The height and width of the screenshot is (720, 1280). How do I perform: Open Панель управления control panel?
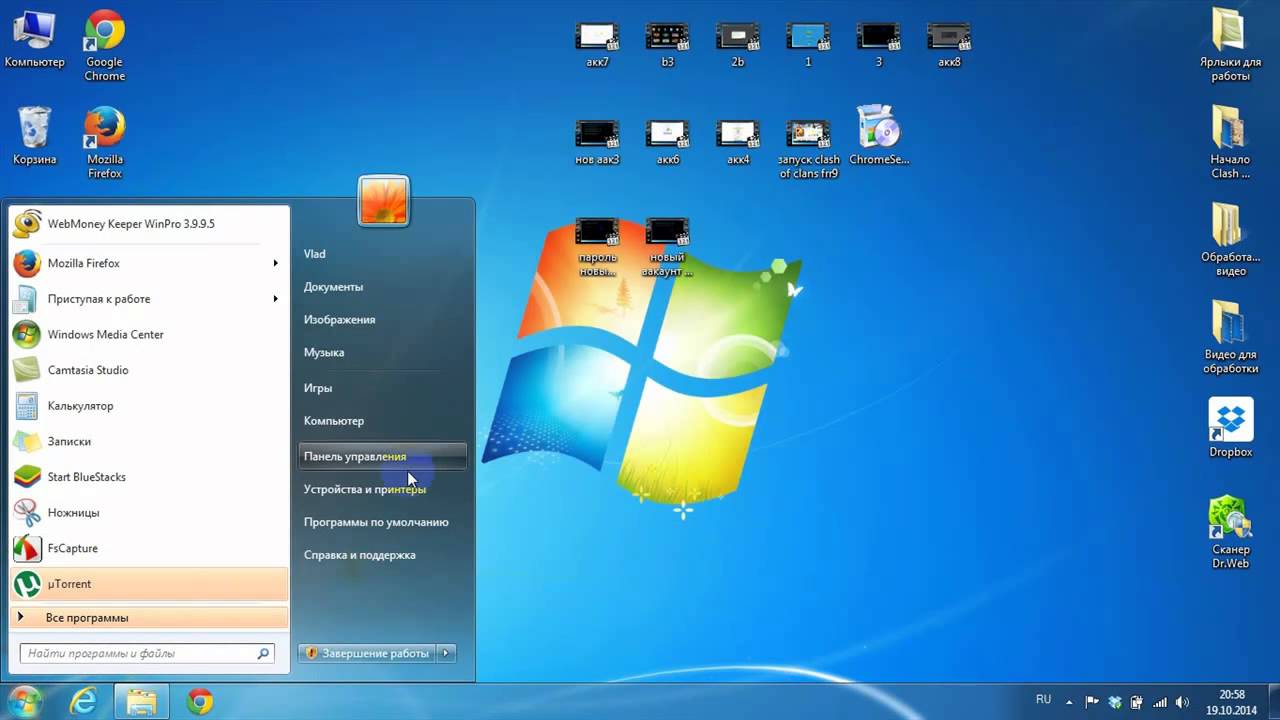(x=383, y=456)
